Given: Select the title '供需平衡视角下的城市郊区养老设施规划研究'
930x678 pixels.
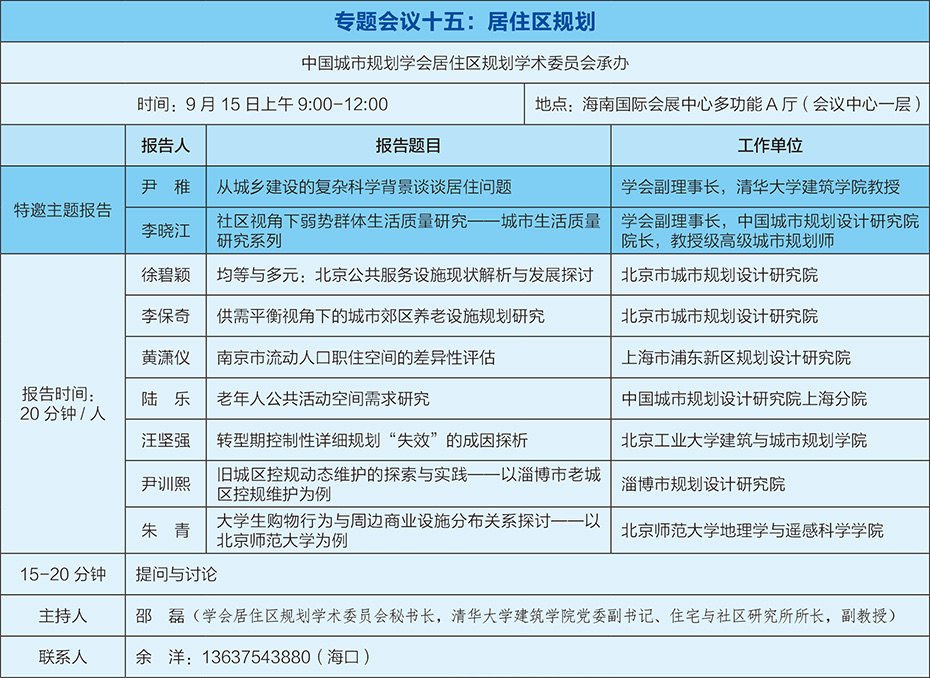Looking at the screenshot, I should 381,316.
